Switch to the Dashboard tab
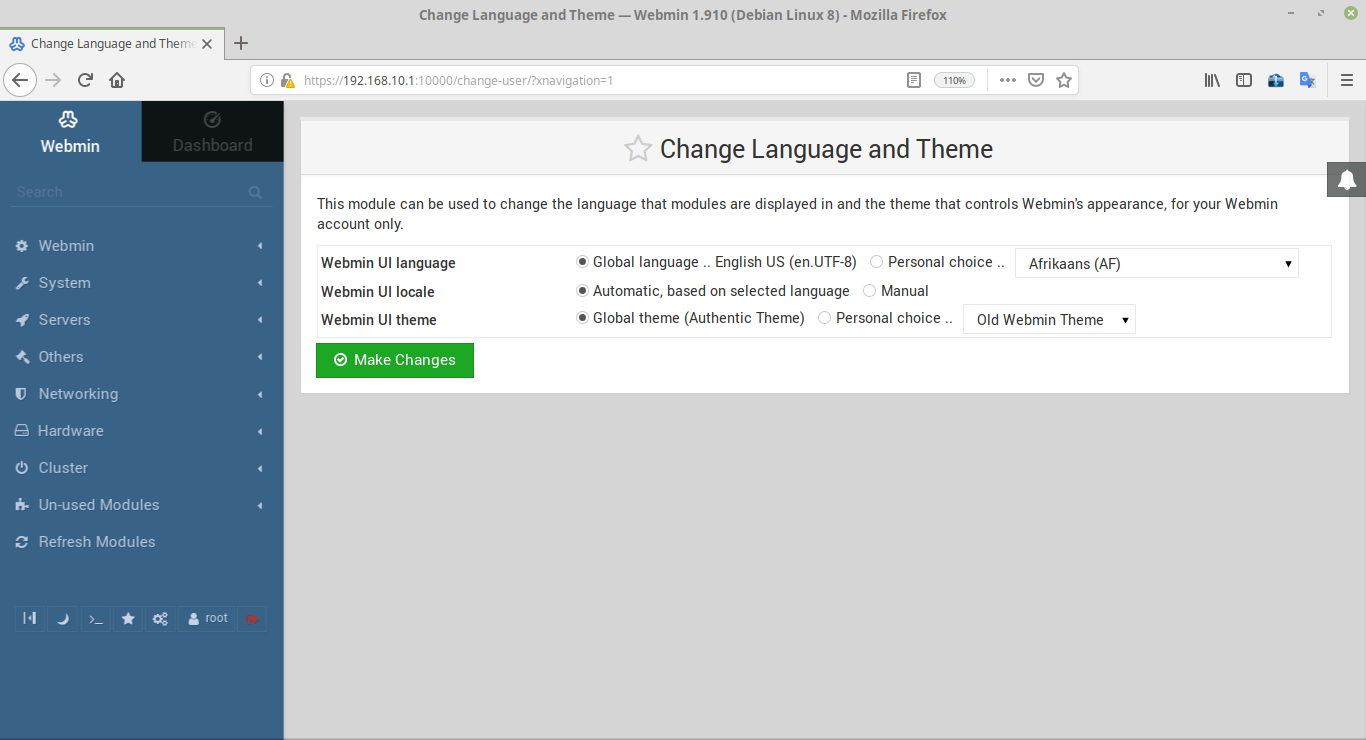Image resolution: width=1366 pixels, height=740 pixels. 212,132
